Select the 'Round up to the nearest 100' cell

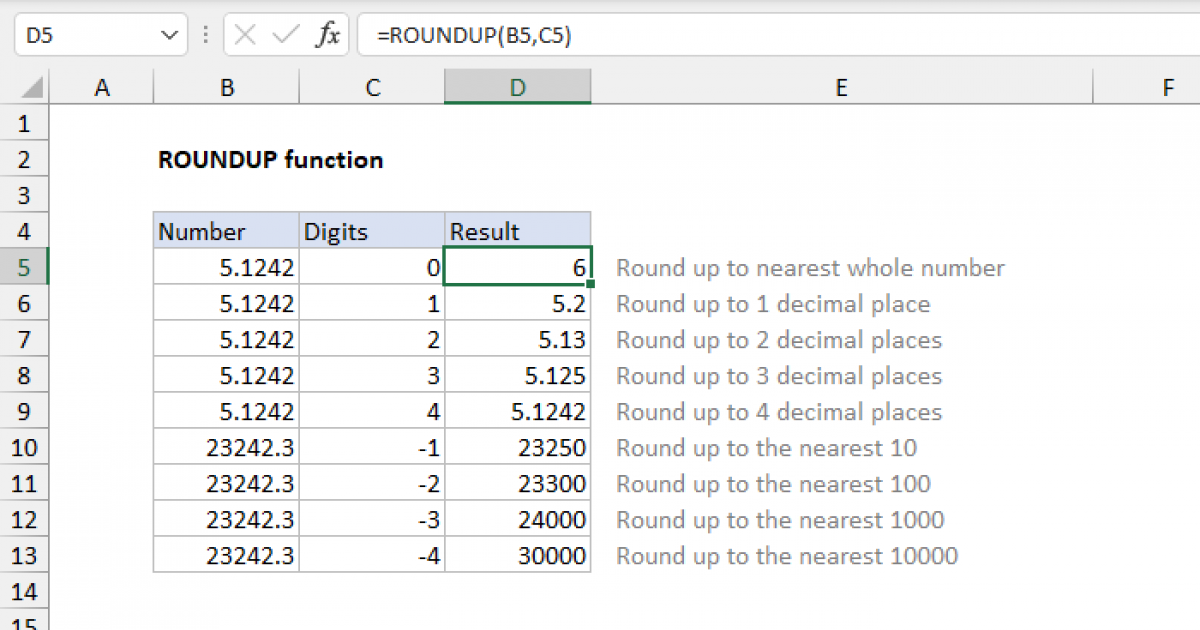pyautogui.click(x=773, y=484)
